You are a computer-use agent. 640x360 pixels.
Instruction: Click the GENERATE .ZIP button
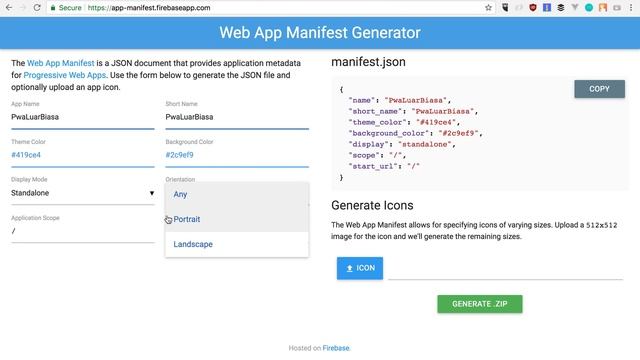click(x=480, y=304)
